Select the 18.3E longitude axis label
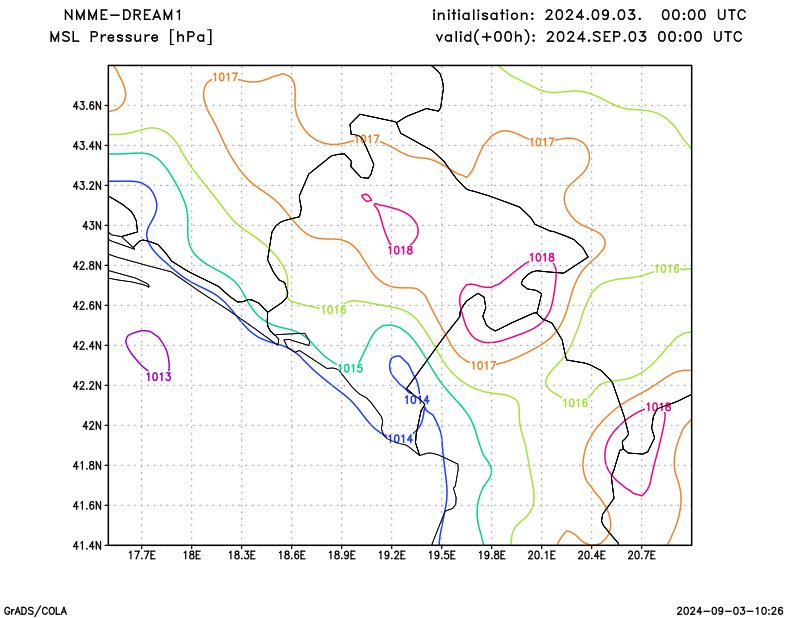This screenshot has width=800, height=618. point(242,555)
